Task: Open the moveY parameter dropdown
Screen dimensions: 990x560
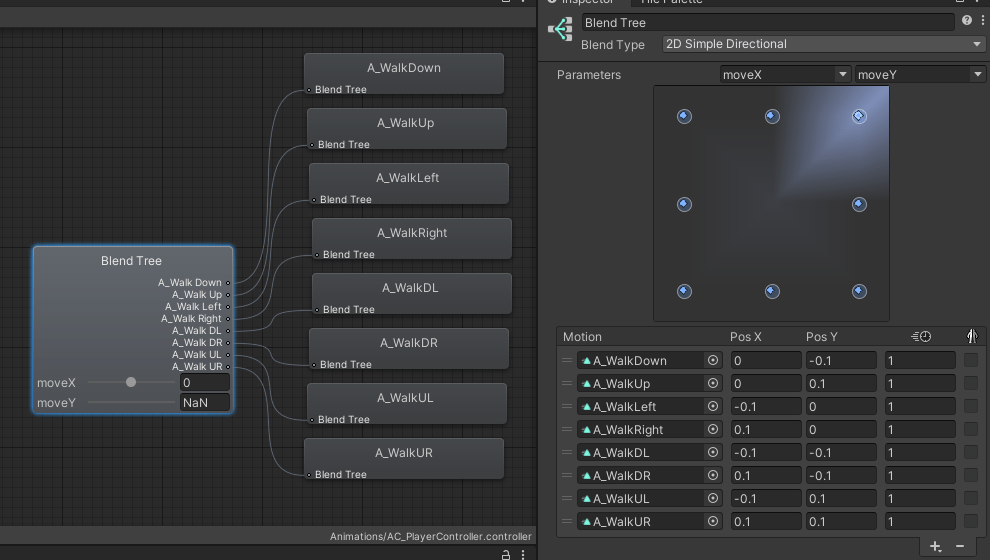Action: point(920,75)
